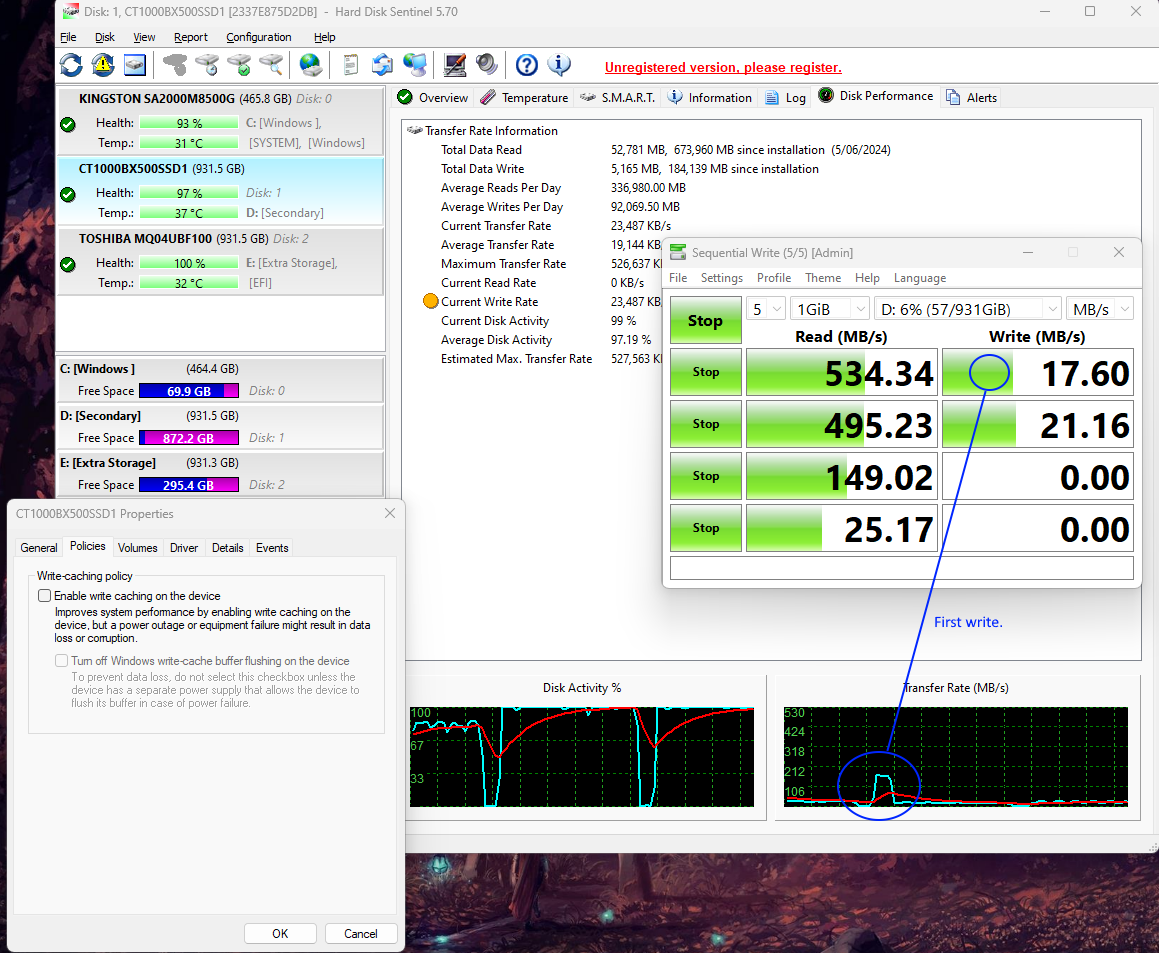Switch to the Log tab
Screen dimensions: 1159x953
(786, 98)
